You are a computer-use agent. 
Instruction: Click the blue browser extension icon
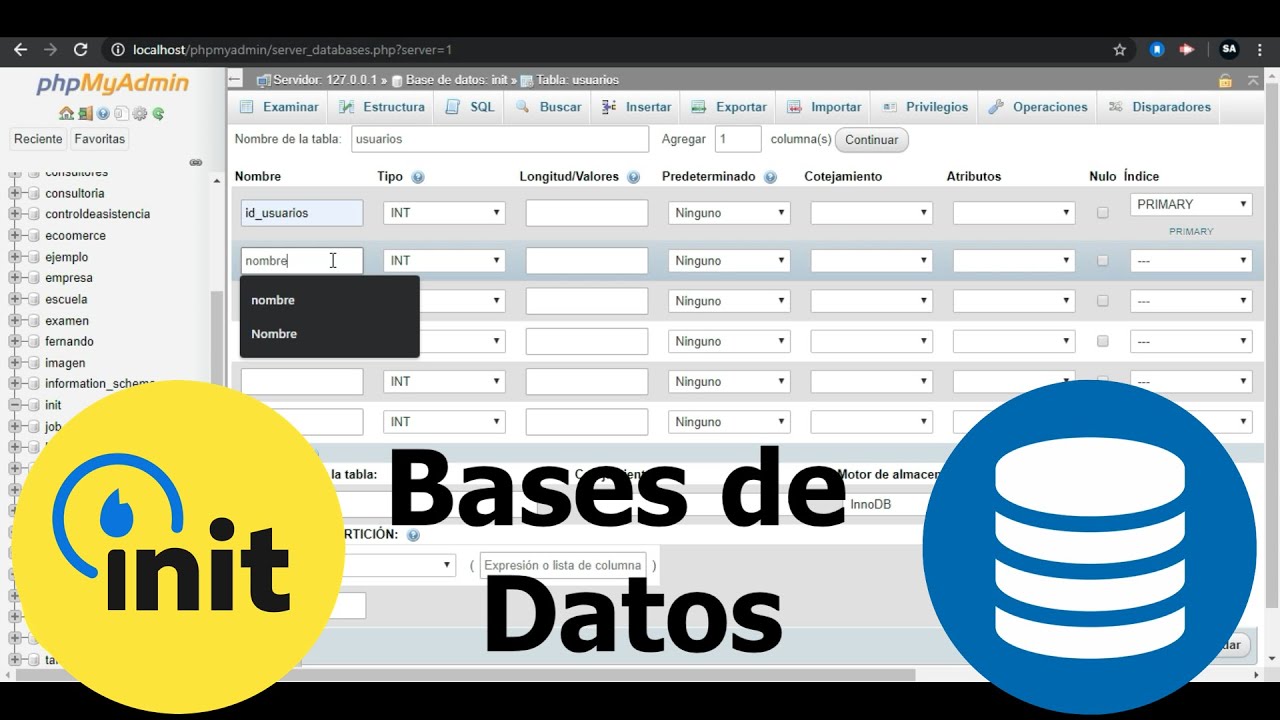(1157, 49)
